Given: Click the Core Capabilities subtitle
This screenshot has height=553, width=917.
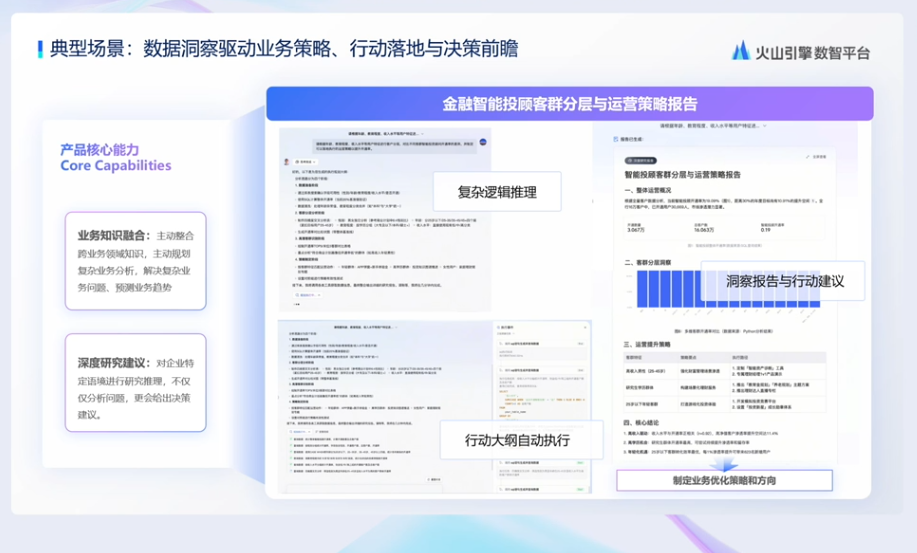Looking at the screenshot, I should (116, 165).
